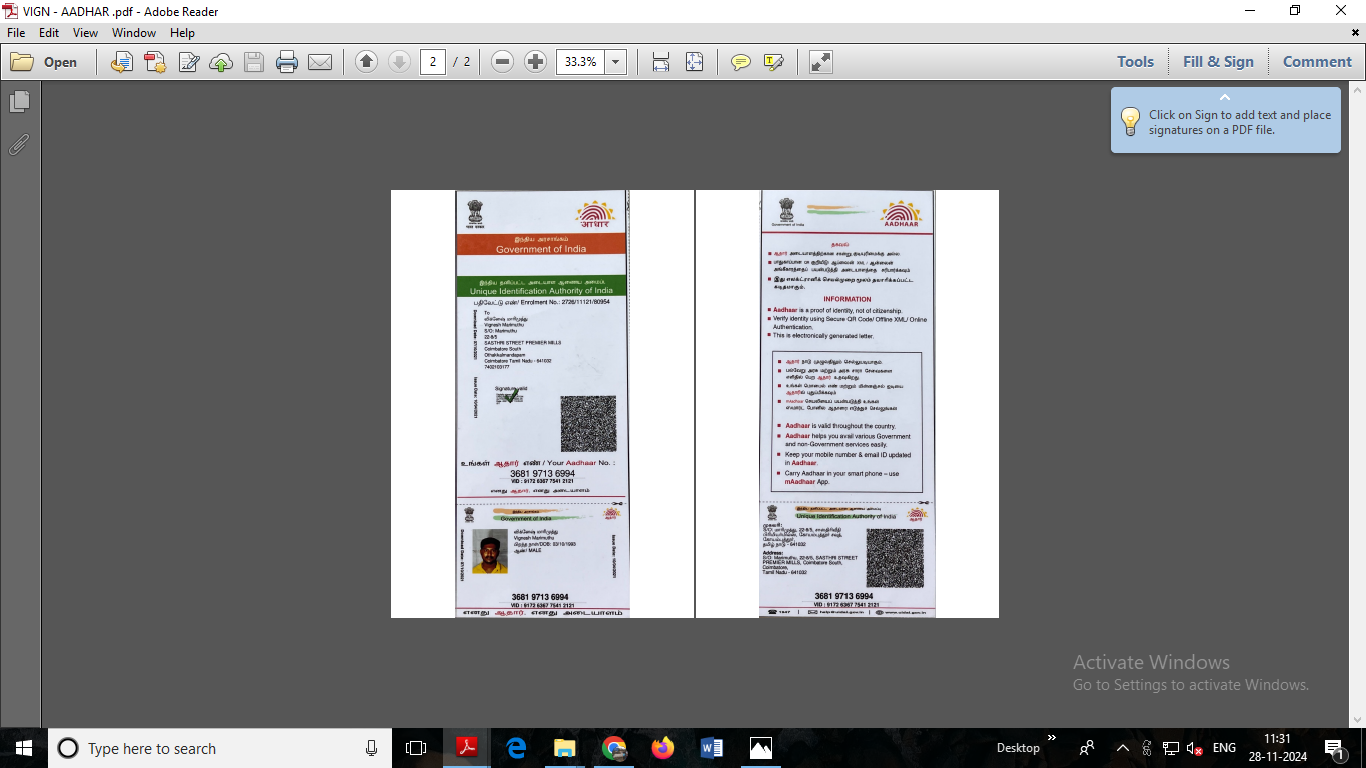1366x768 pixels.
Task: Click the zoom in plus button
Action: (535, 62)
